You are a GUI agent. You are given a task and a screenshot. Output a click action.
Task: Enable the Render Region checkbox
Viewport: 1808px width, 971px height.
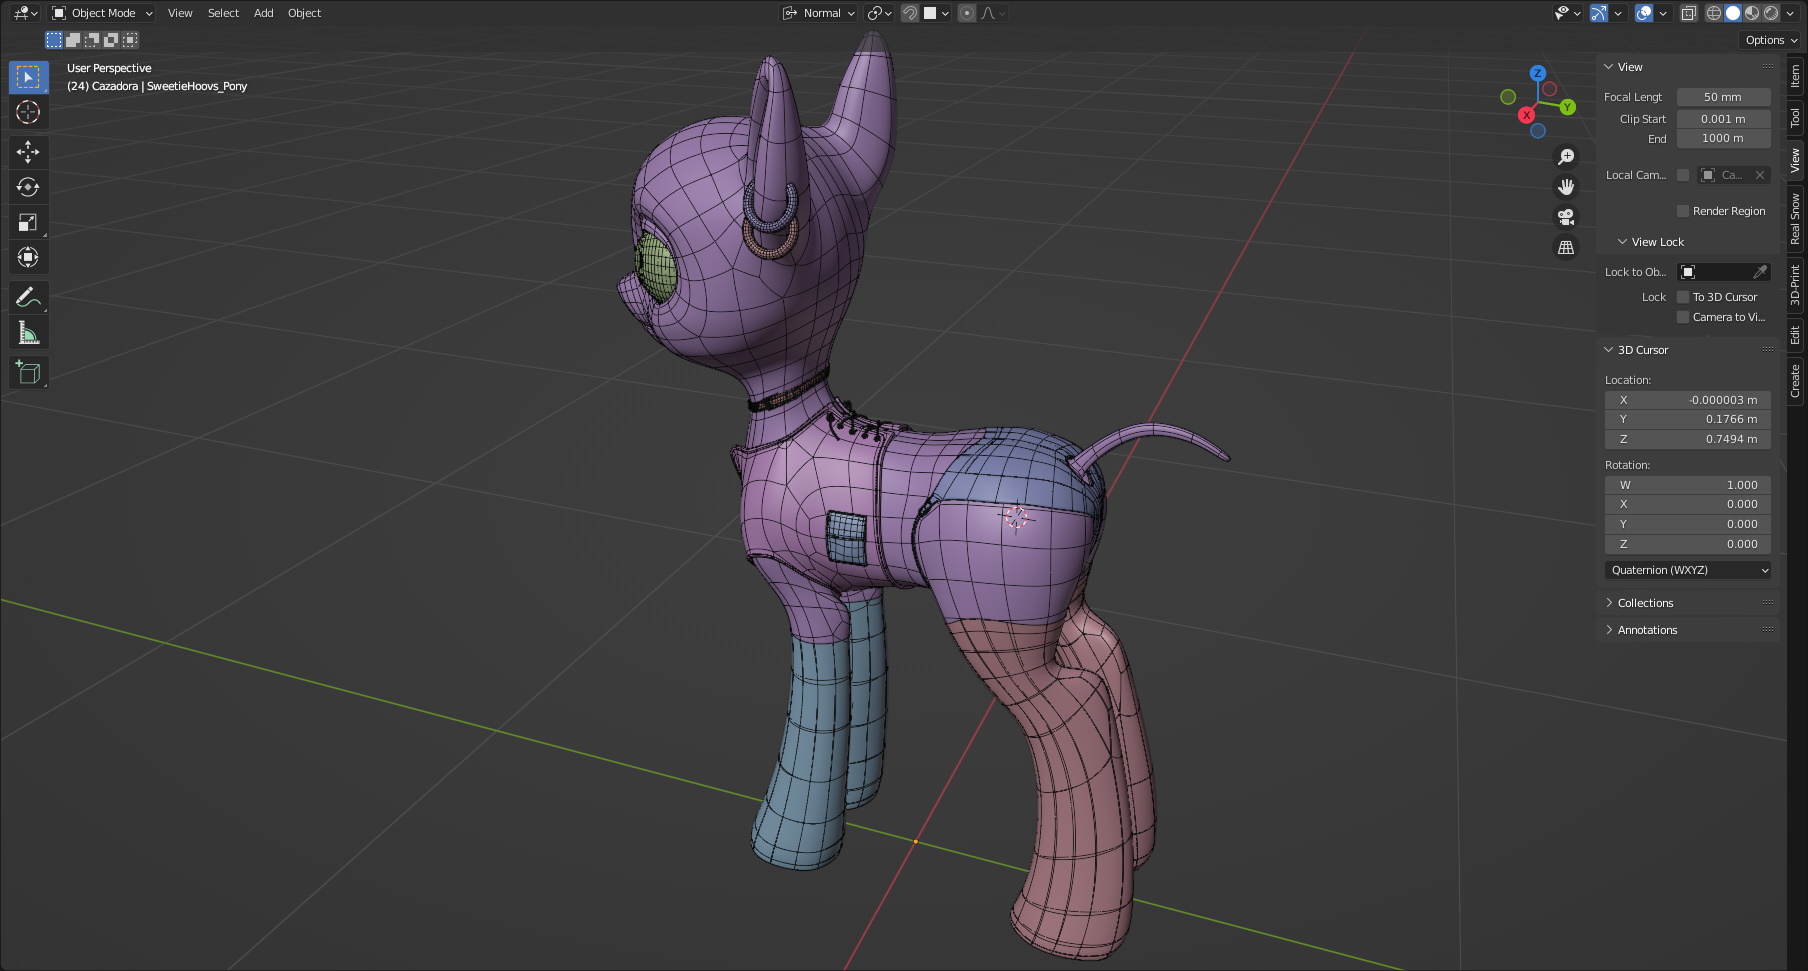coord(1683,211)
